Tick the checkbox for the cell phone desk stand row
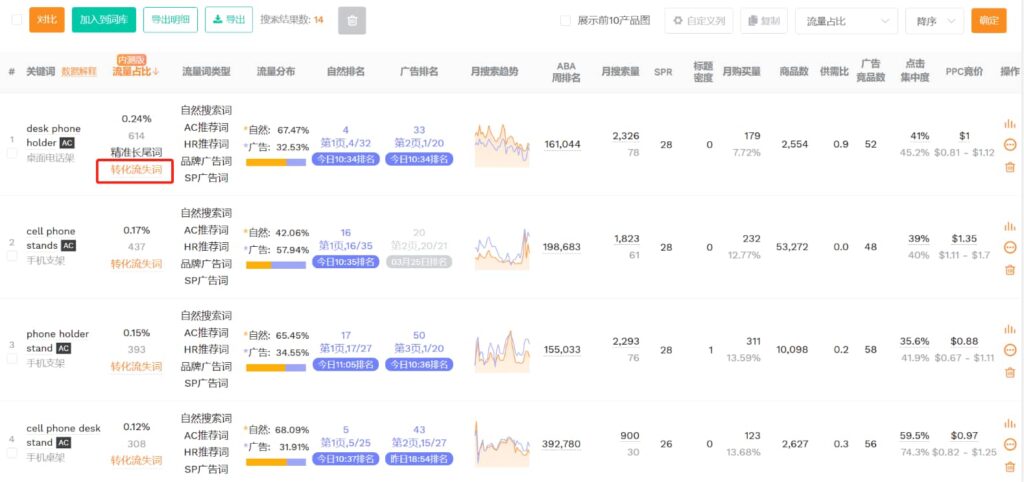 click(12, 453)
